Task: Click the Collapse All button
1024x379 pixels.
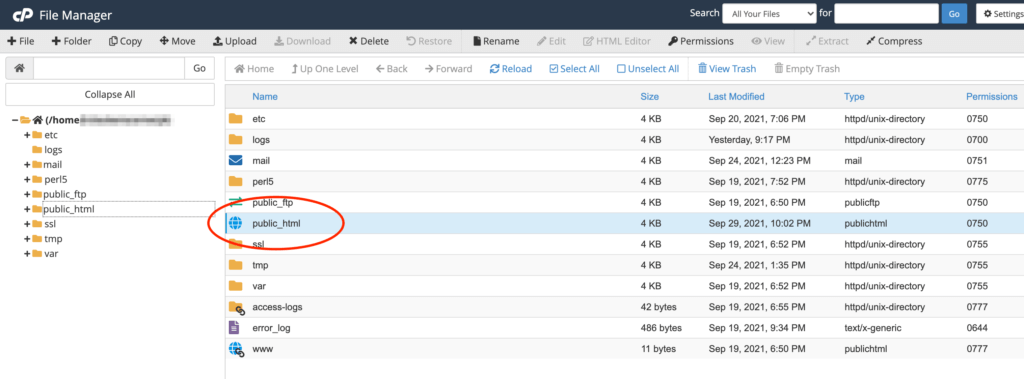Action: coord(110,94)
